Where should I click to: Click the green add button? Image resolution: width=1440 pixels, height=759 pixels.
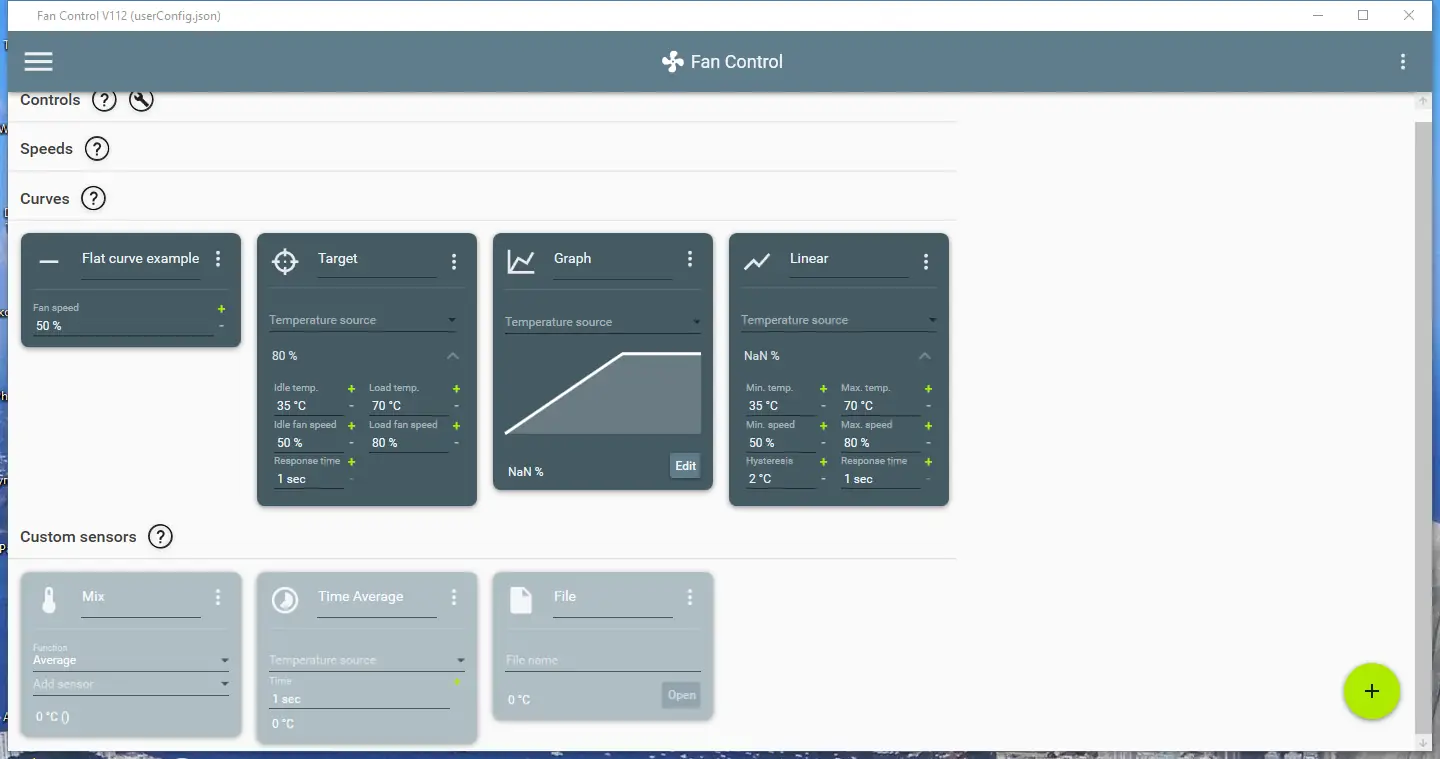[1372, 691]
